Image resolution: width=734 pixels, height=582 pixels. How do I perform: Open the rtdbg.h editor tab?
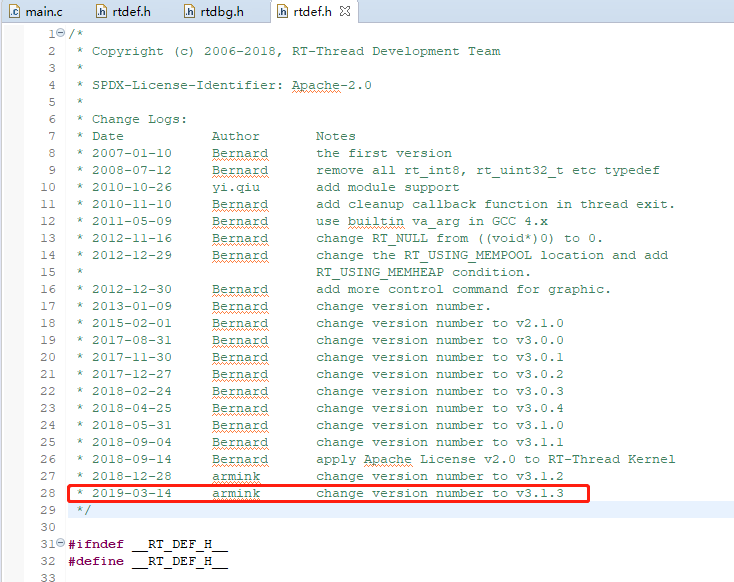click(x=218, y=12)
